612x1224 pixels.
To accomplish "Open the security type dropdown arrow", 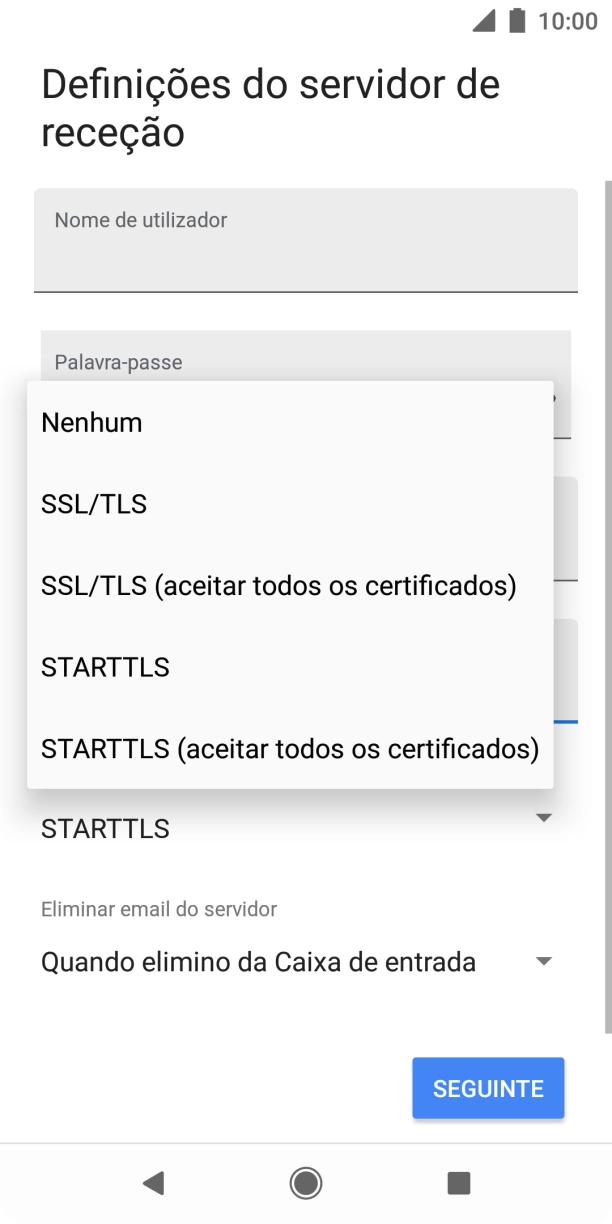I will click(x=541, y=817).
